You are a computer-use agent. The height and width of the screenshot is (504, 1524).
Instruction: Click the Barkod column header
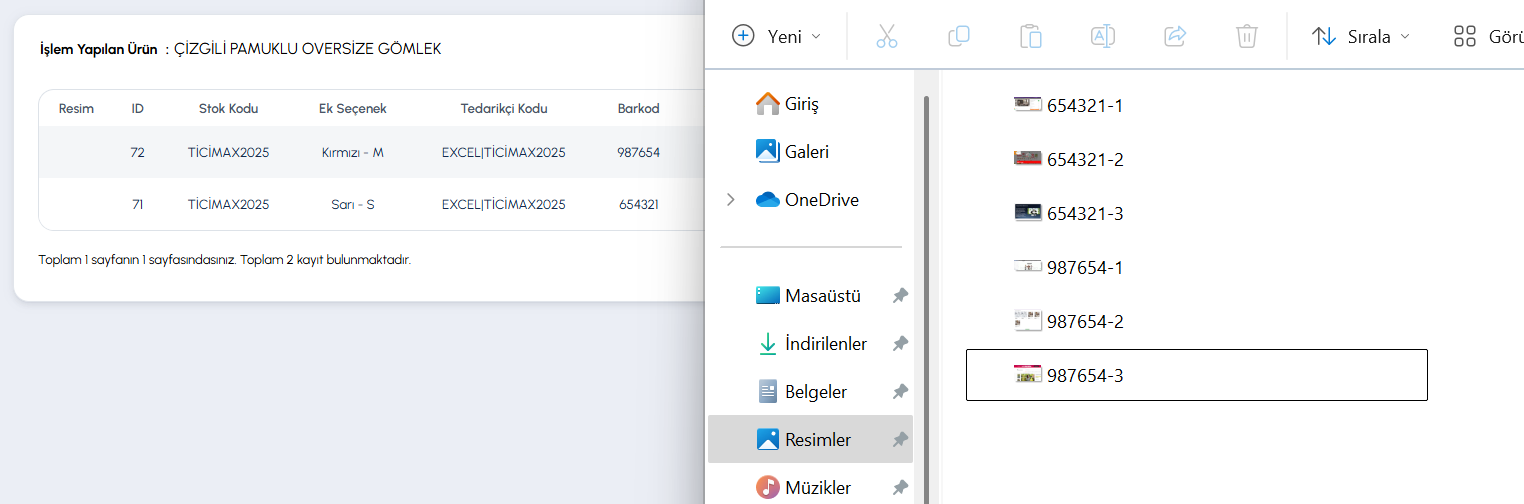[x=639, y=108]
